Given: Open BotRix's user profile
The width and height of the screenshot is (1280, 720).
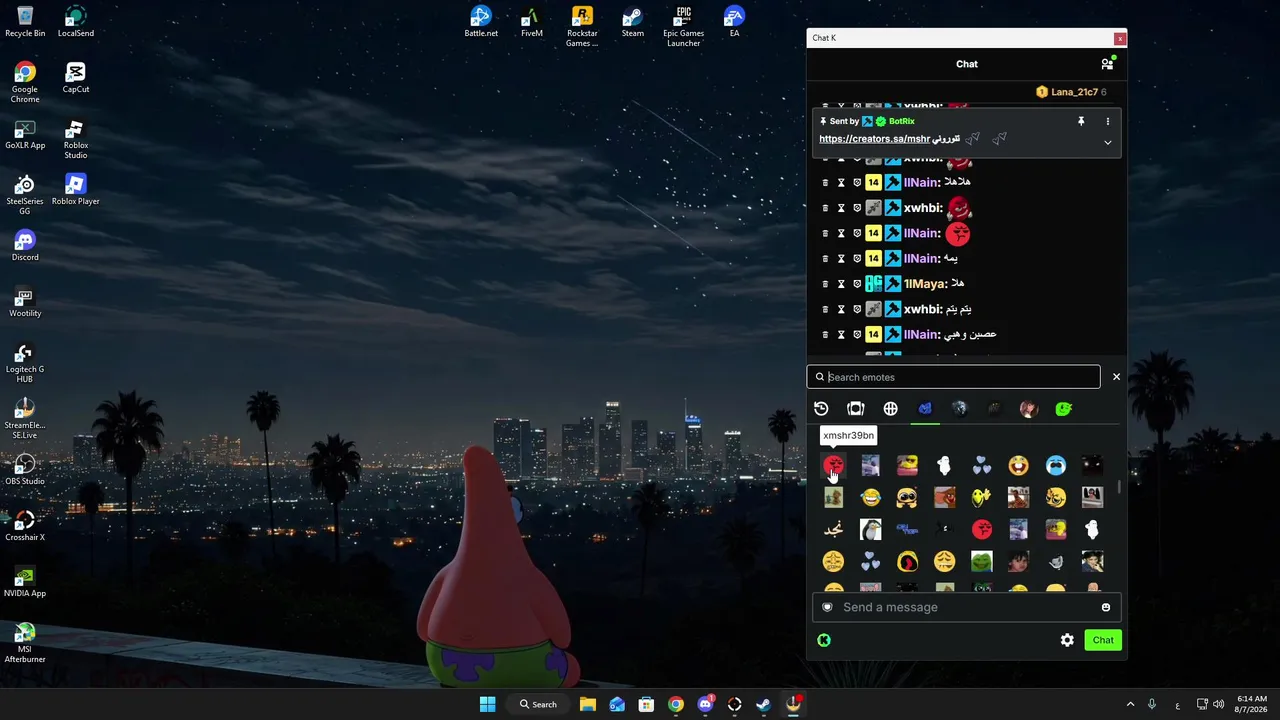Looking at the screenshot, I should (x=901, y=121).
